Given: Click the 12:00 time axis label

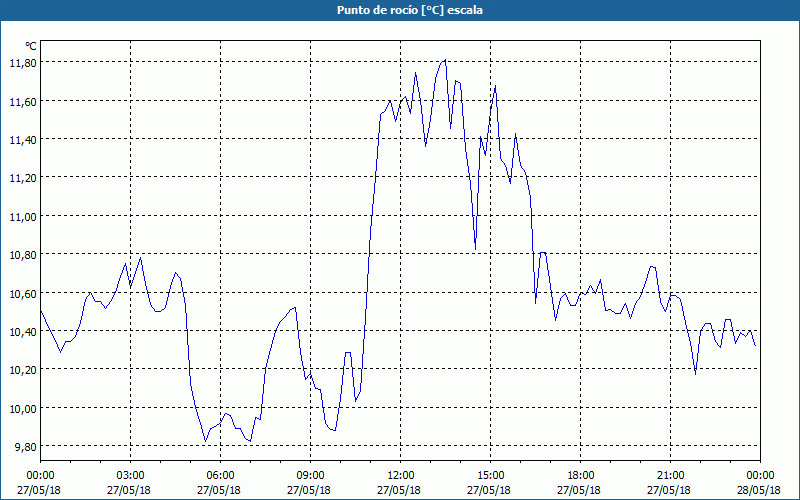Looking at the screenshot, I should coord(401,476).
